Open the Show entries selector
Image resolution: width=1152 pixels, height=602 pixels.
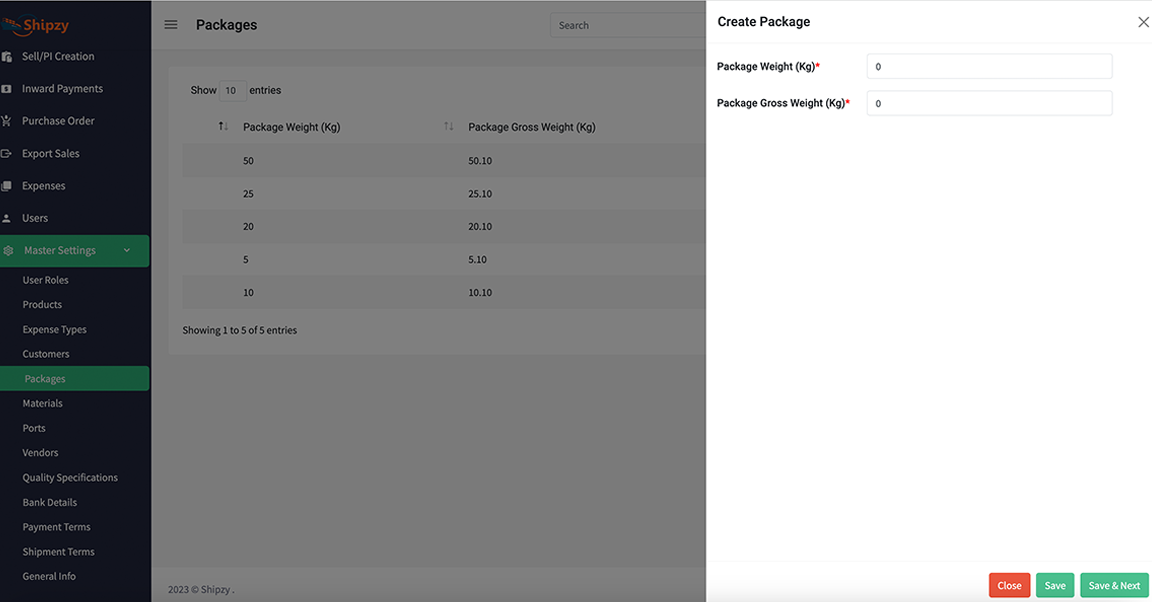tap(232, 90)
